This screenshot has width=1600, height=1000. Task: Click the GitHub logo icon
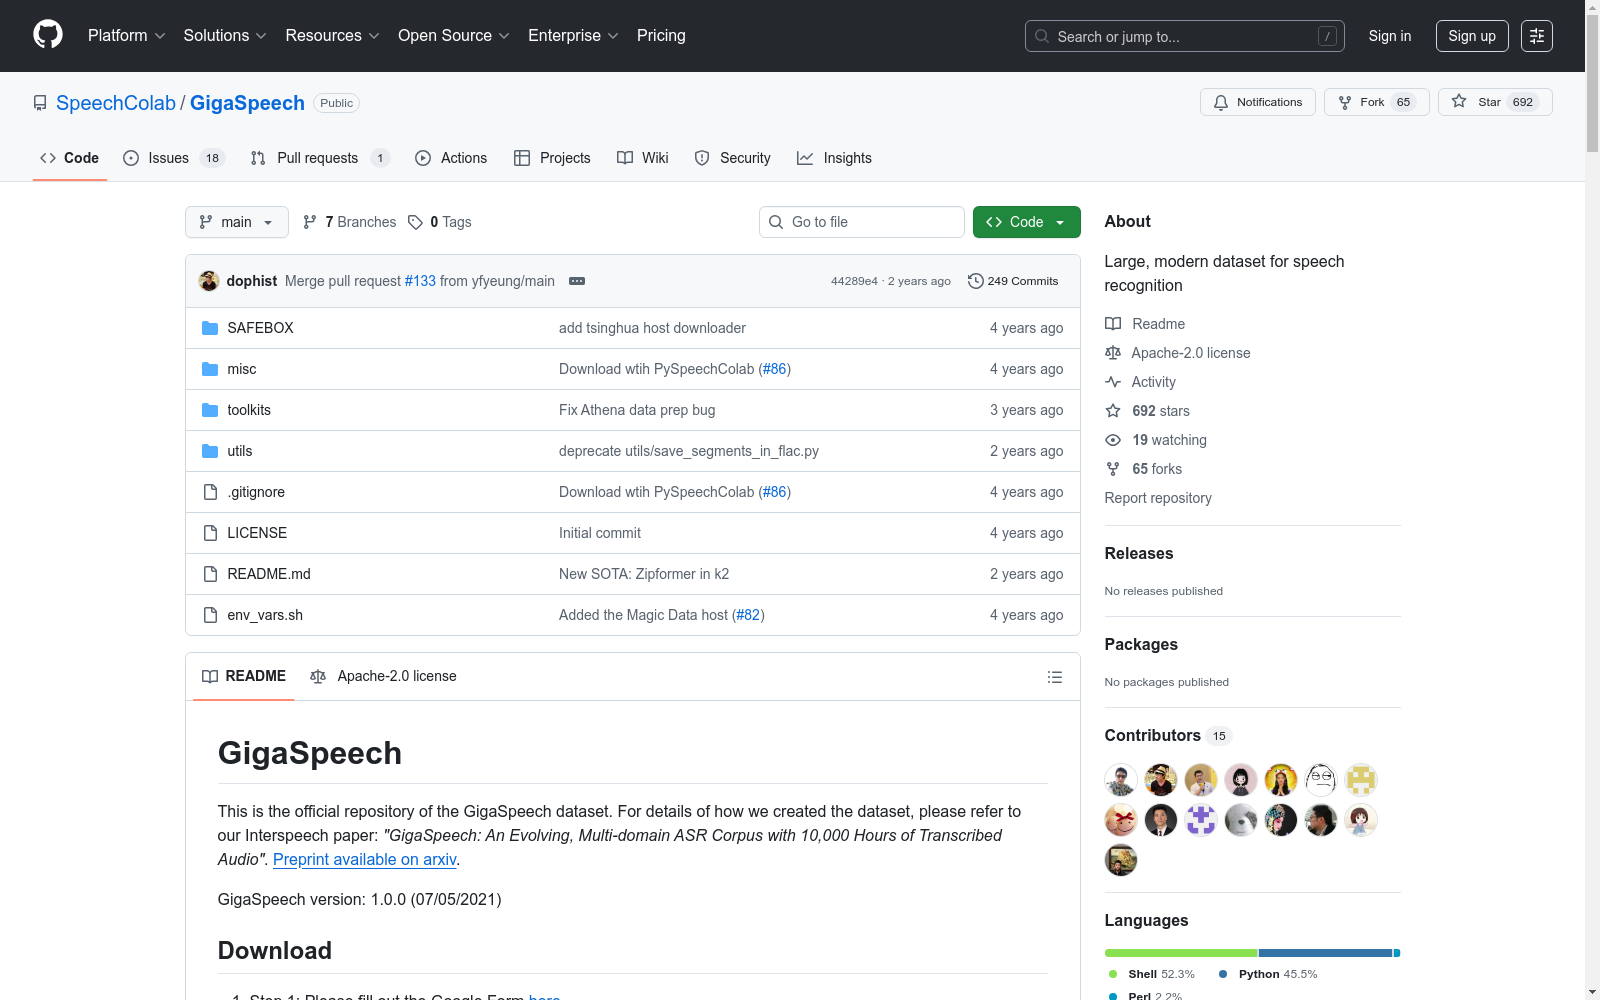click(x=48, y=35)
